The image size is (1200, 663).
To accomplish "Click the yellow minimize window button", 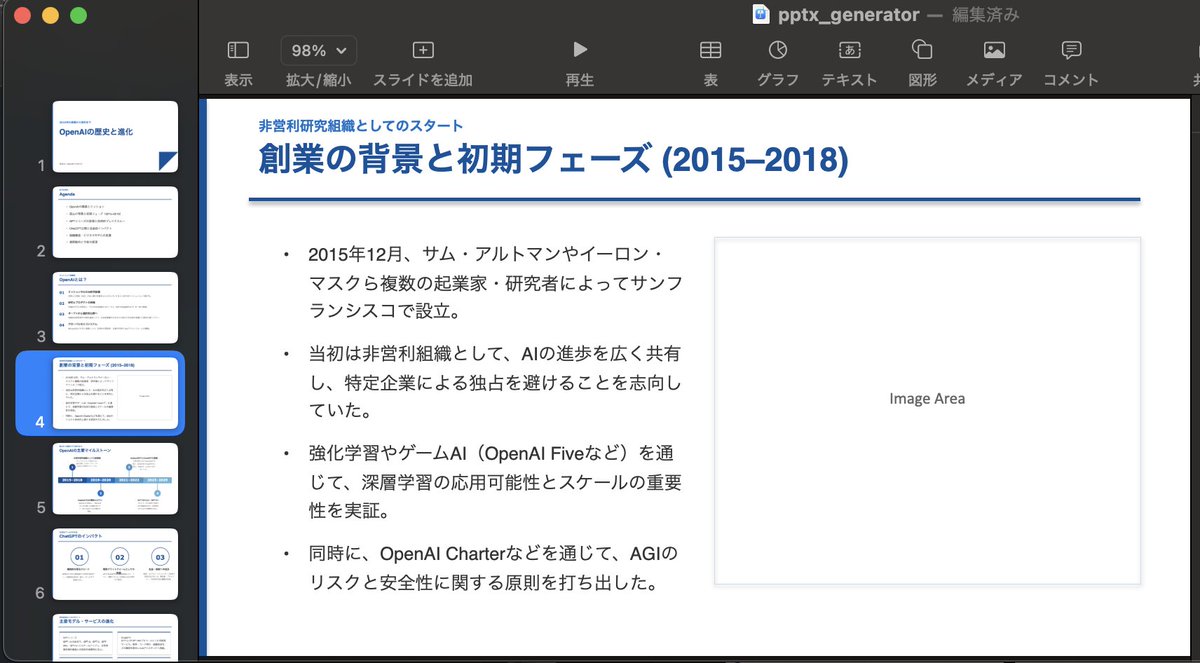I will pos(51,15).
